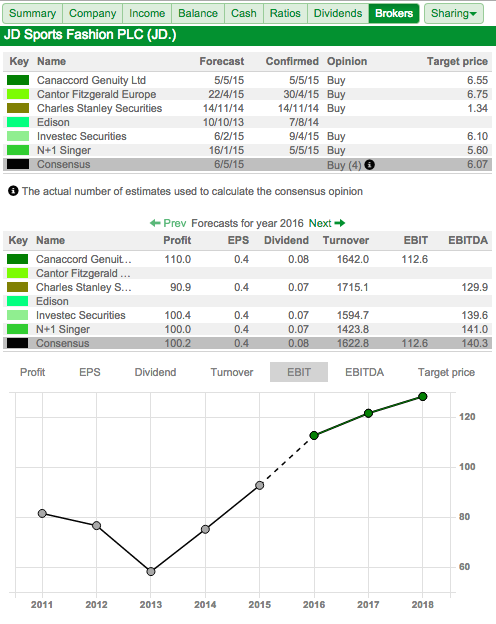Viewport: 496px width, 624px height.
Task: Open the Ratios tab
Action: 285,13
